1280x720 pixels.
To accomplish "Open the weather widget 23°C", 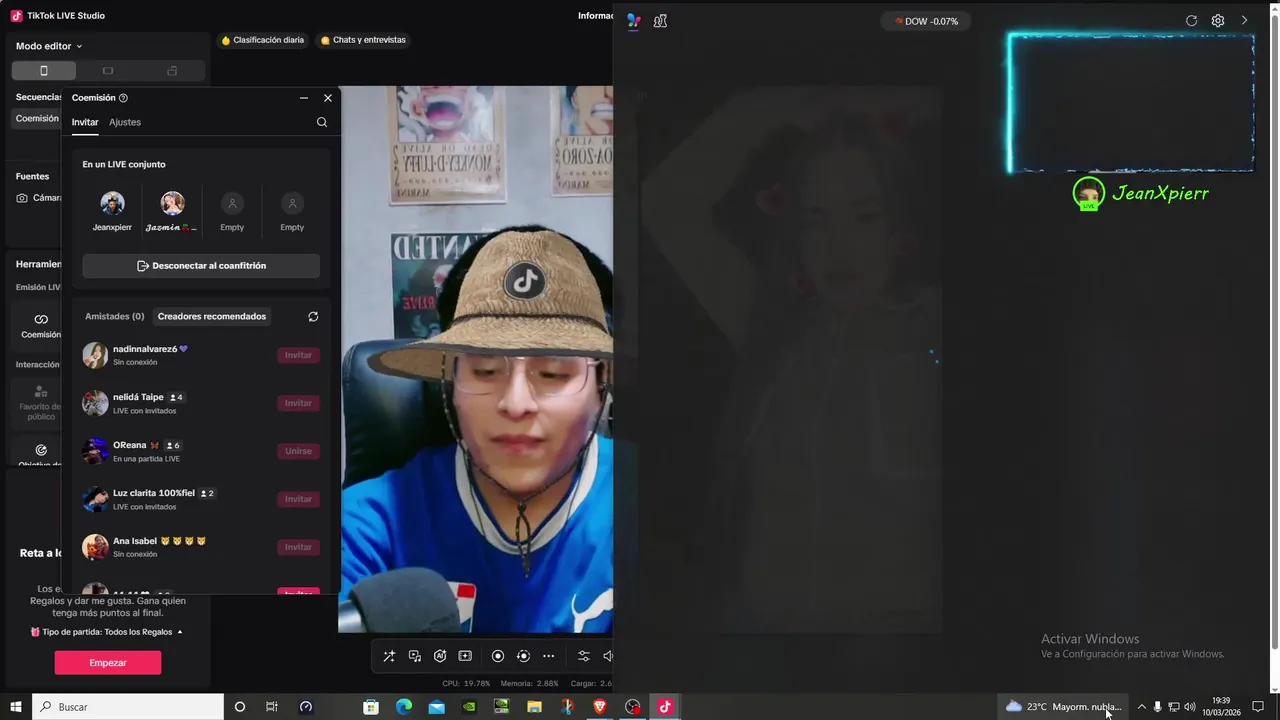I will tap(1063, 707).
